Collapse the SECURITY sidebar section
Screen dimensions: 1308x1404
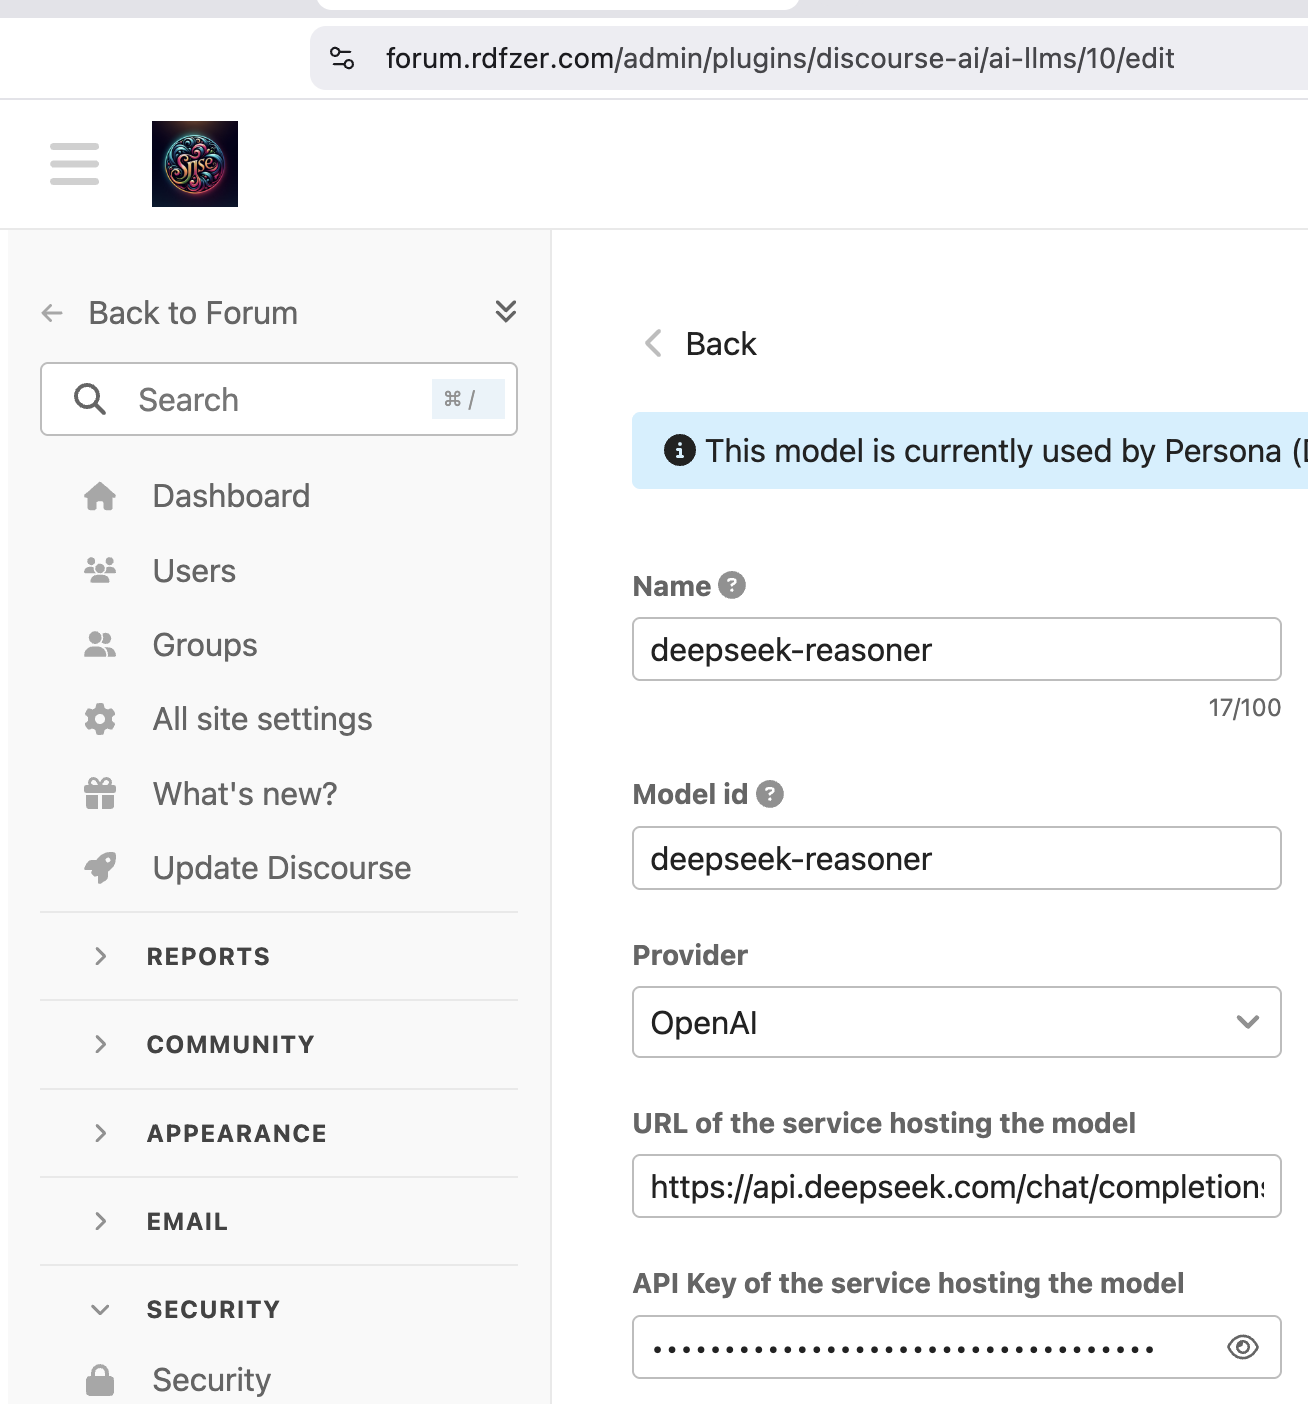pyautogui.click(x=212, y=1309)
